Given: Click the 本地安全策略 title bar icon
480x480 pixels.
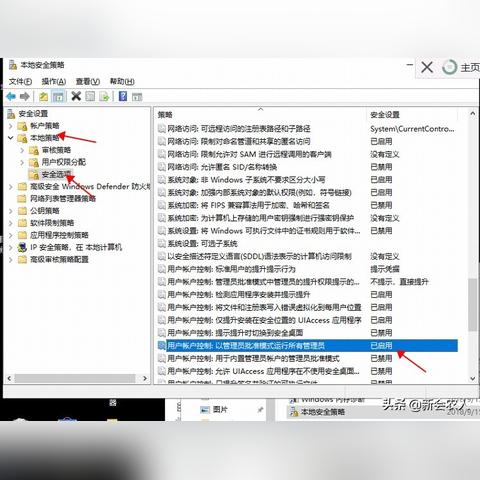Looking at the screenshot, I should (x=13, y=65).
